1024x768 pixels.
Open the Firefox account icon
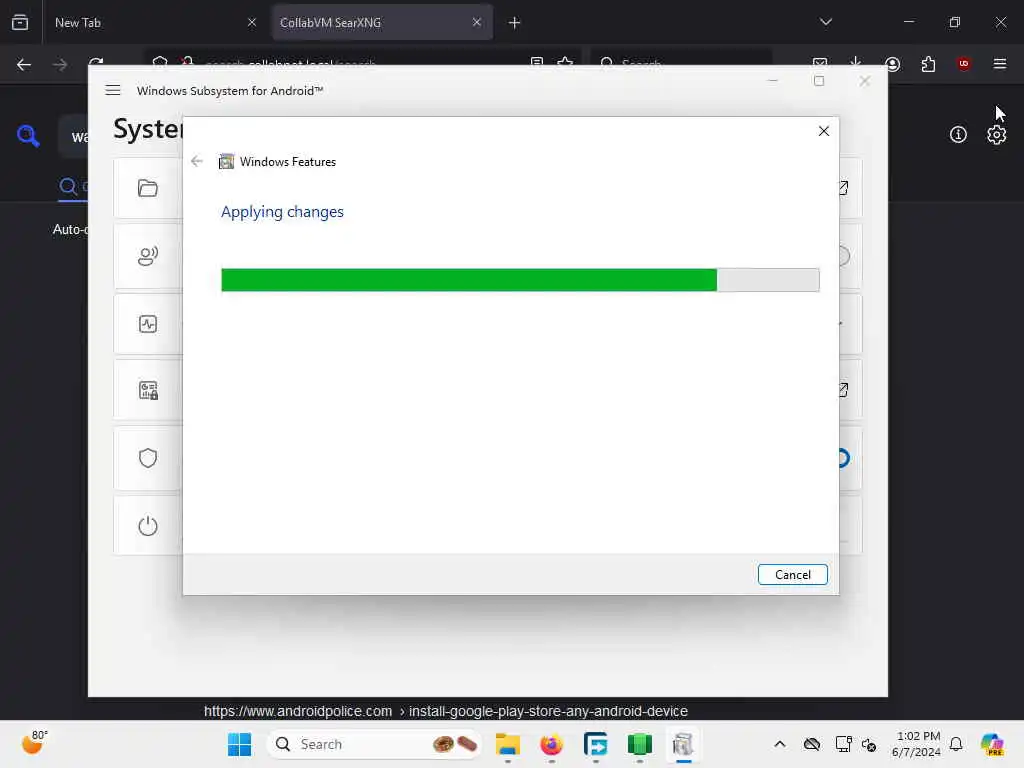(x=892, y=64)
